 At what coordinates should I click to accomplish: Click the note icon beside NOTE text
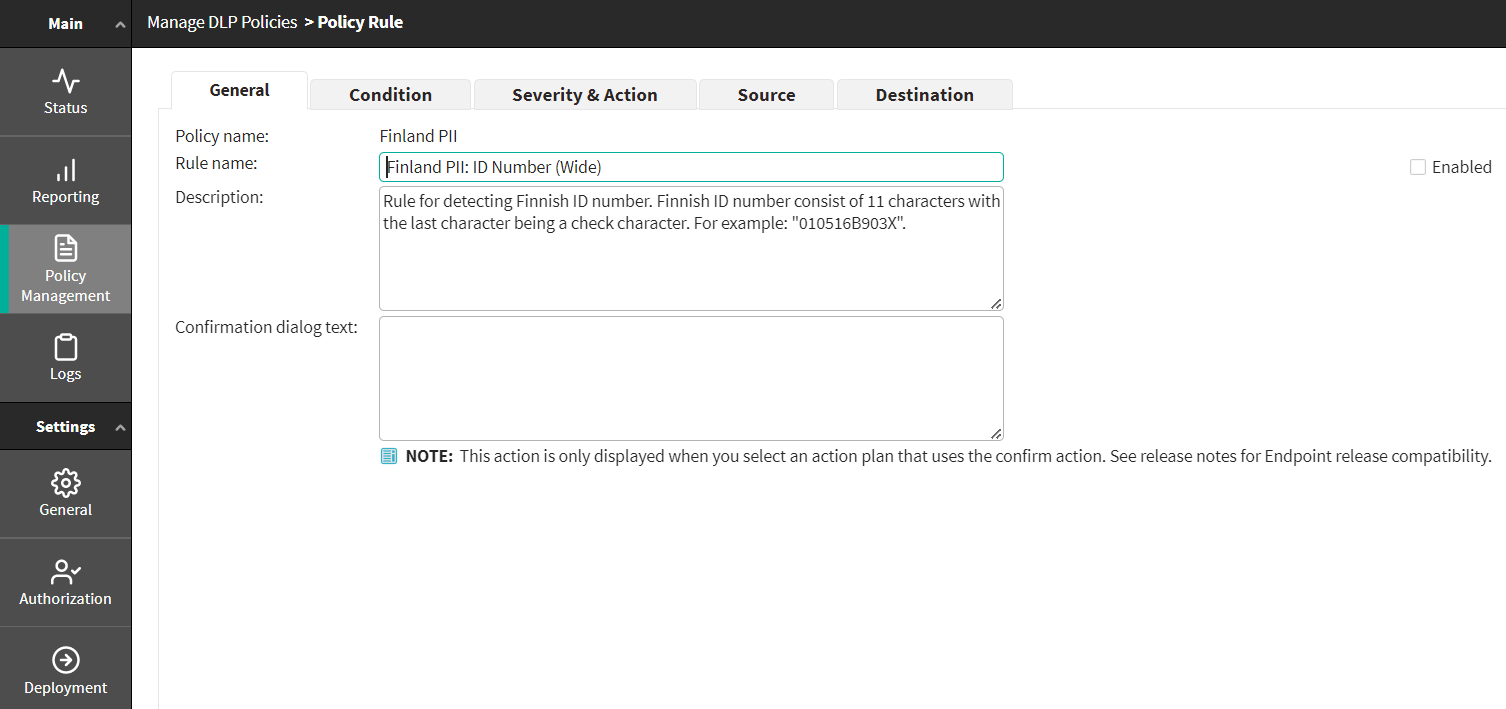(x=389, y=456)
